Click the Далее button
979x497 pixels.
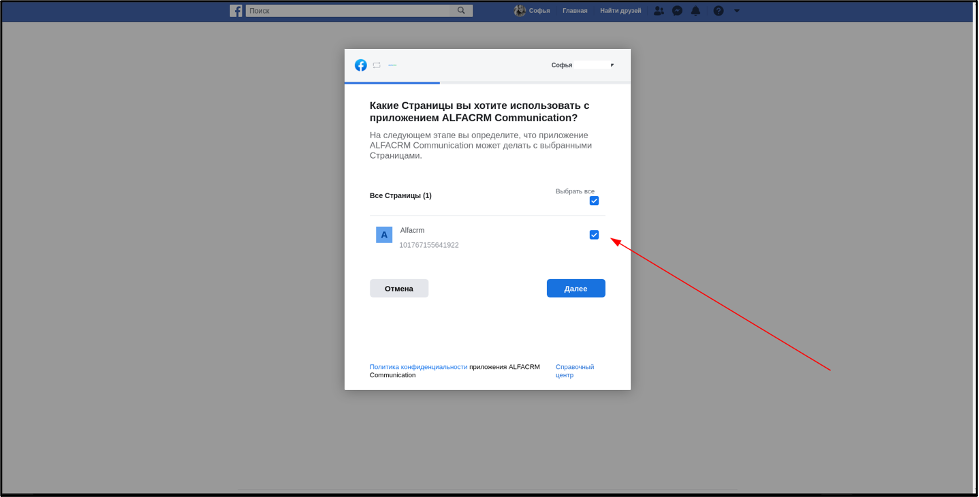pos(576,288)
